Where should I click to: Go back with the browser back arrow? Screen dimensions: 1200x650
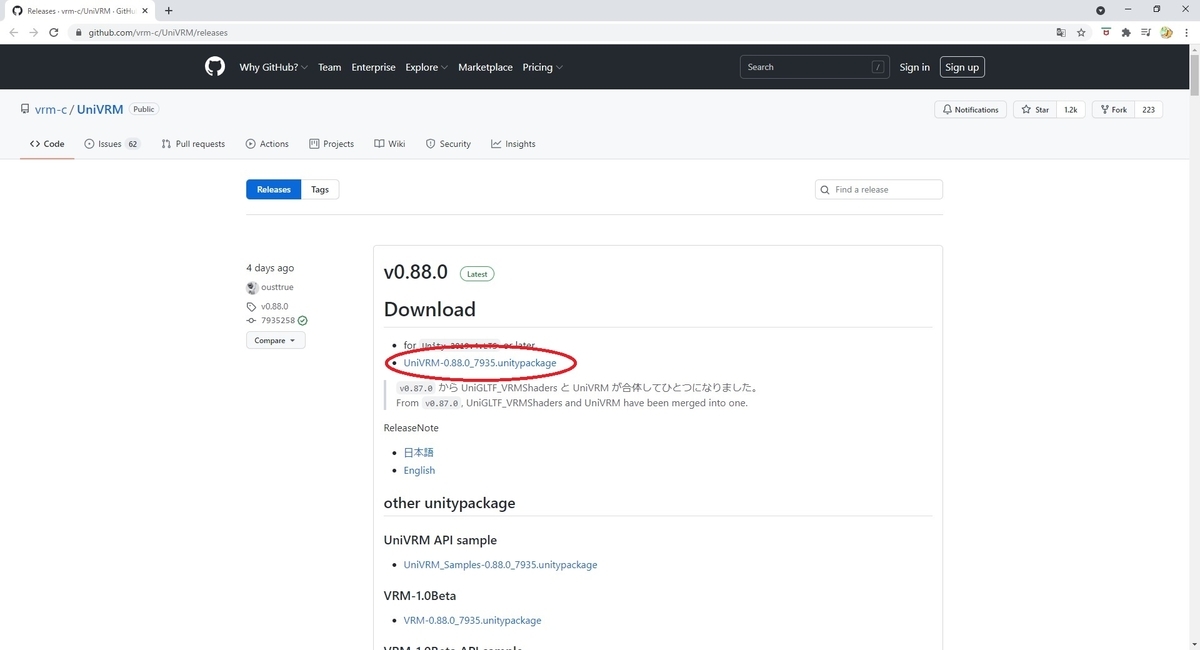pos(14,32)
